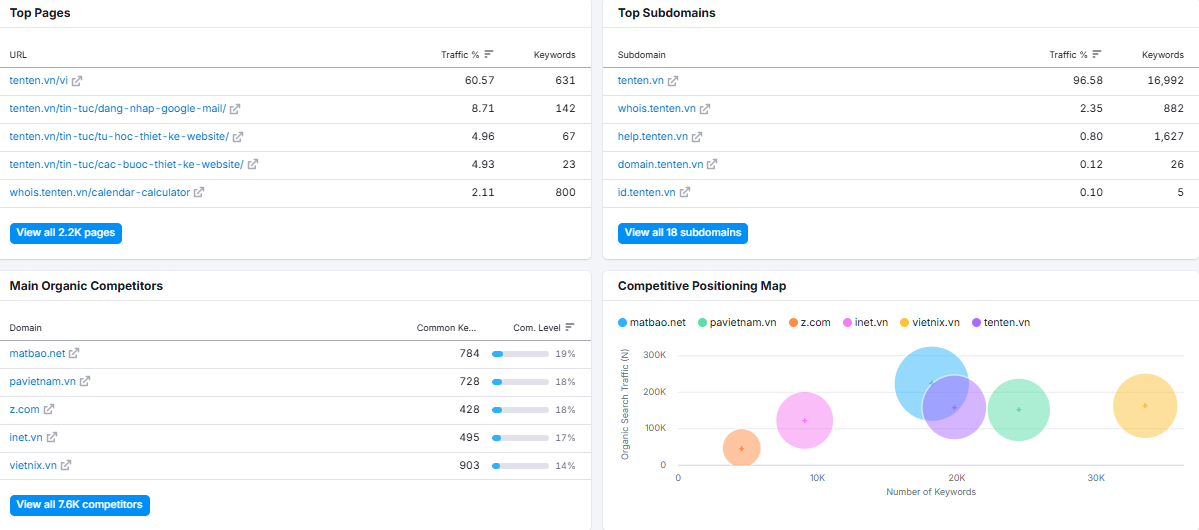1199x530 pixels.
Task: Click external link icon next to matbao.net competitor
Action: [74, 353]
